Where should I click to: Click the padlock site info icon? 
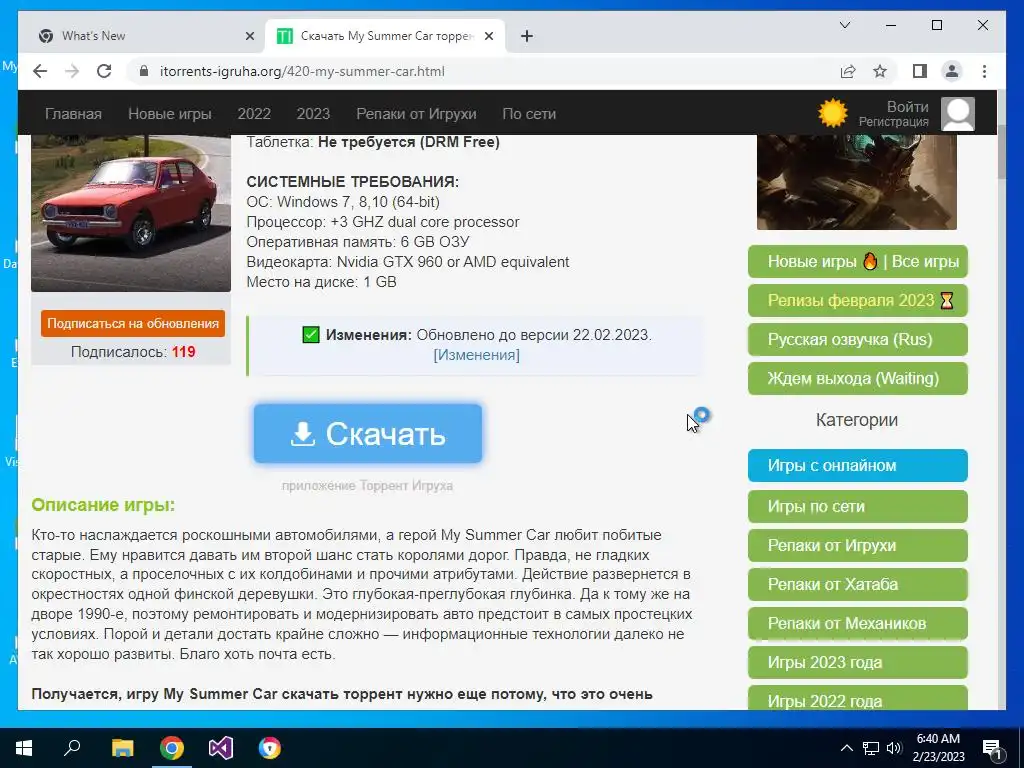(x=144, y=71)
